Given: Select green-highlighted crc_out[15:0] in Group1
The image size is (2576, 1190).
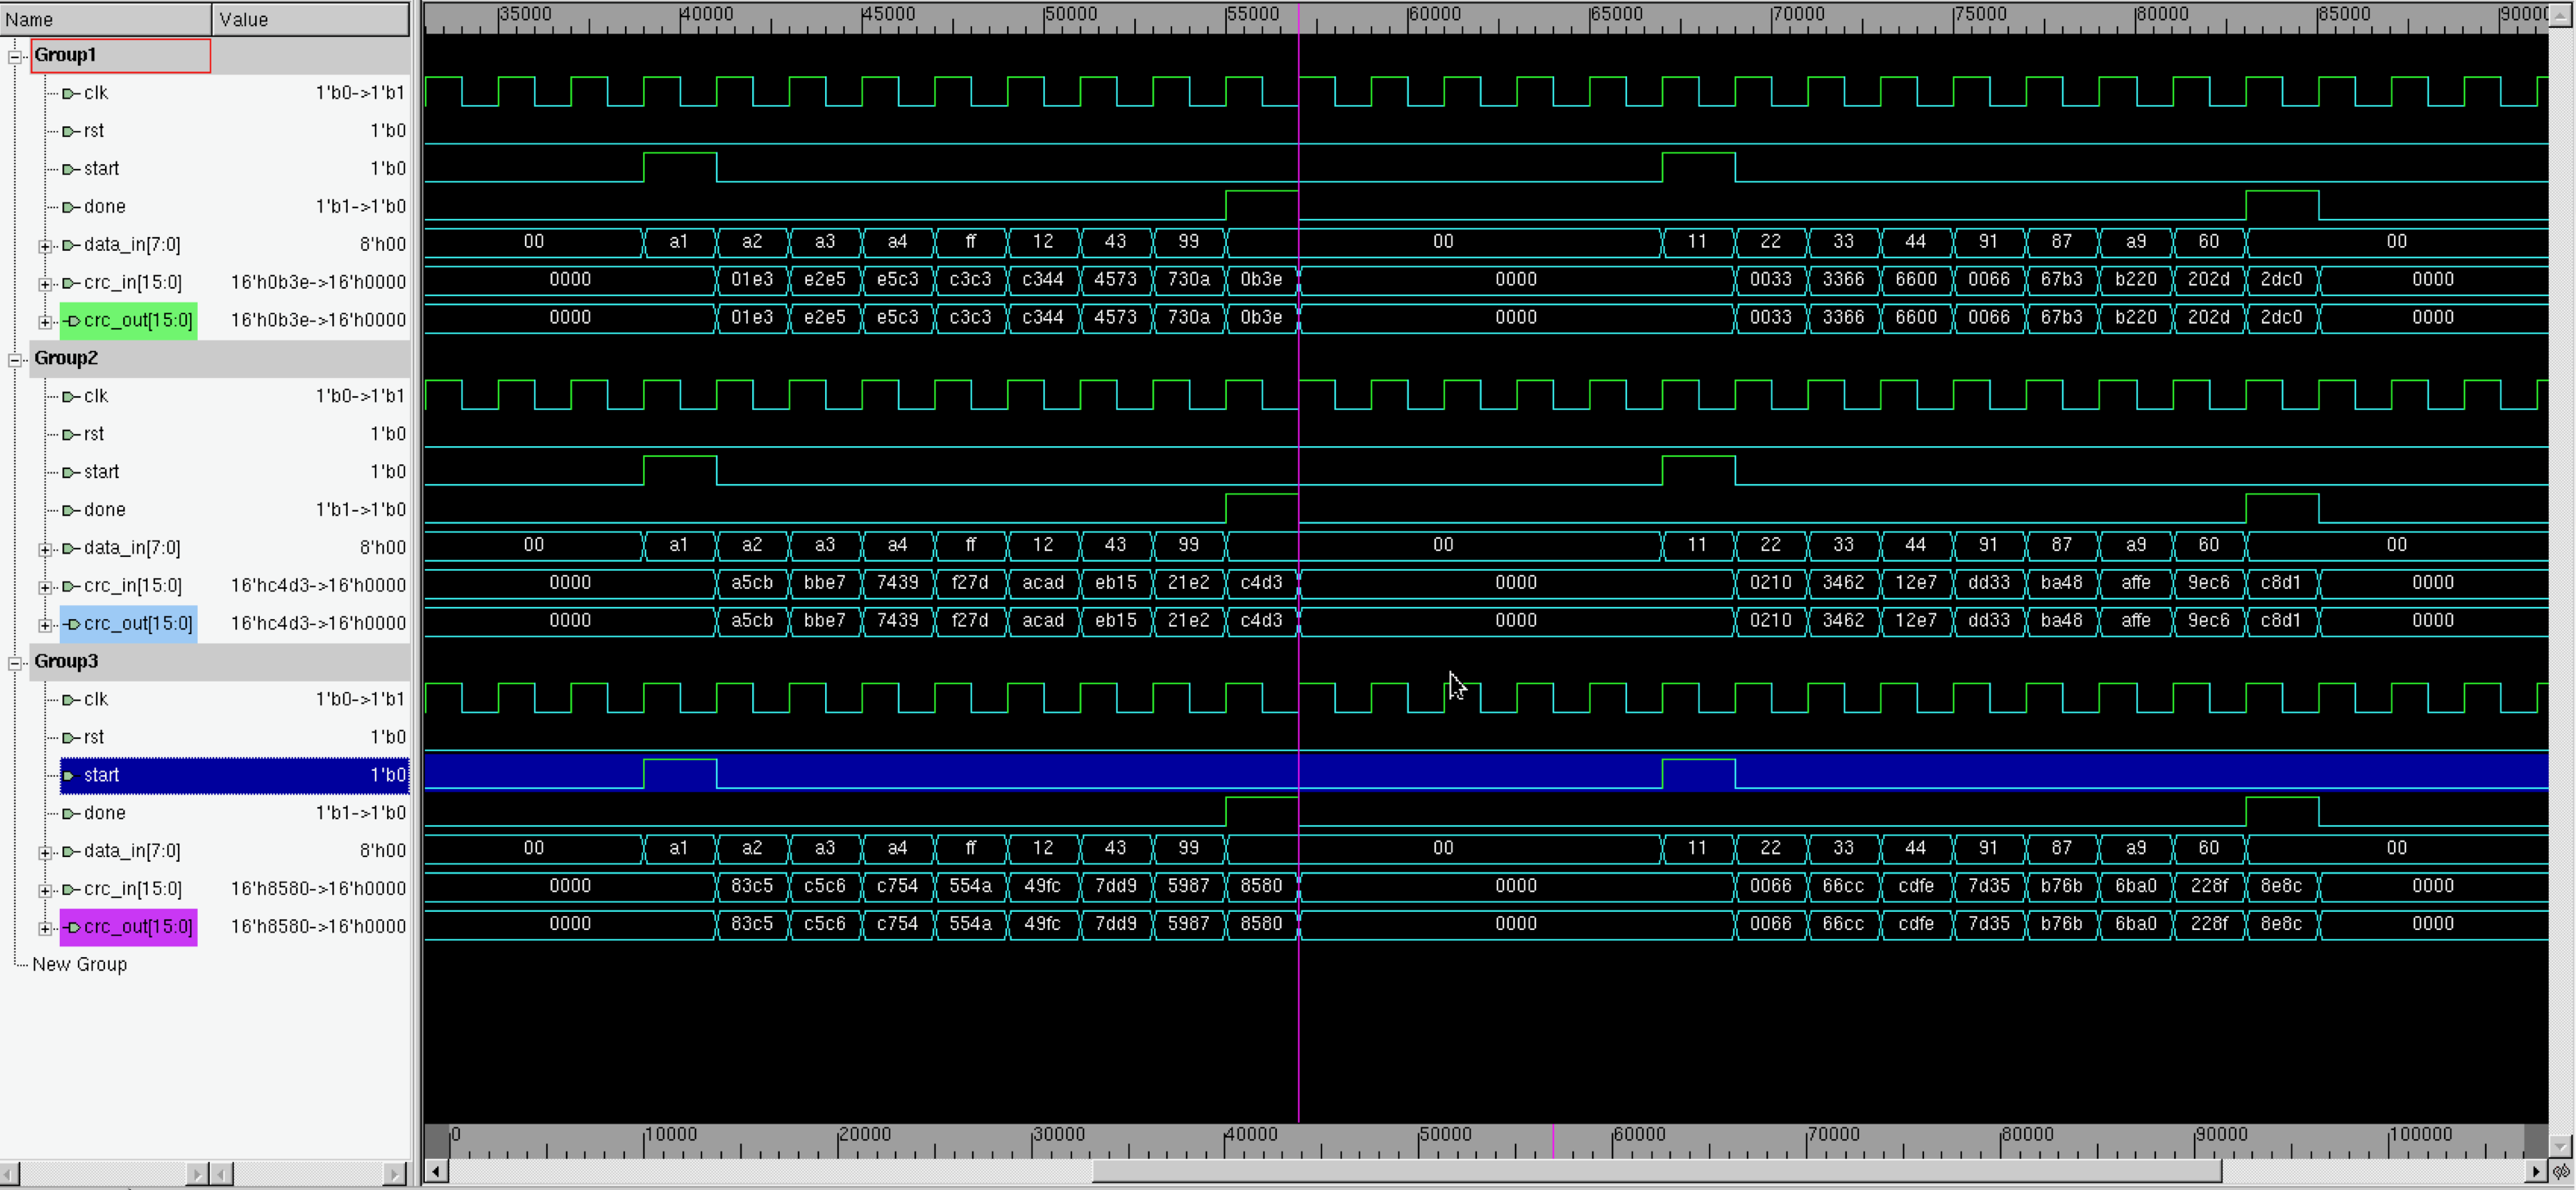Looking at the screenshot, I should 129,320.
